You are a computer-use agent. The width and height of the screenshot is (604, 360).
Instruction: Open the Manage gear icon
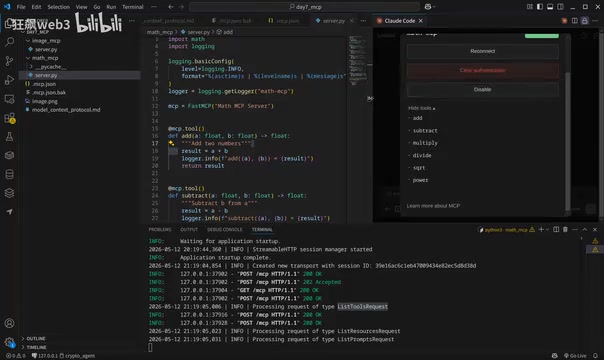(x=9, y=342)
